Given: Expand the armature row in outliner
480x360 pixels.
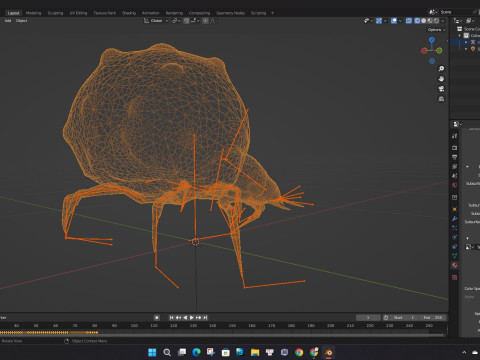Looking at the screenshot, I should pyautogui.click(x=466, y=42).
